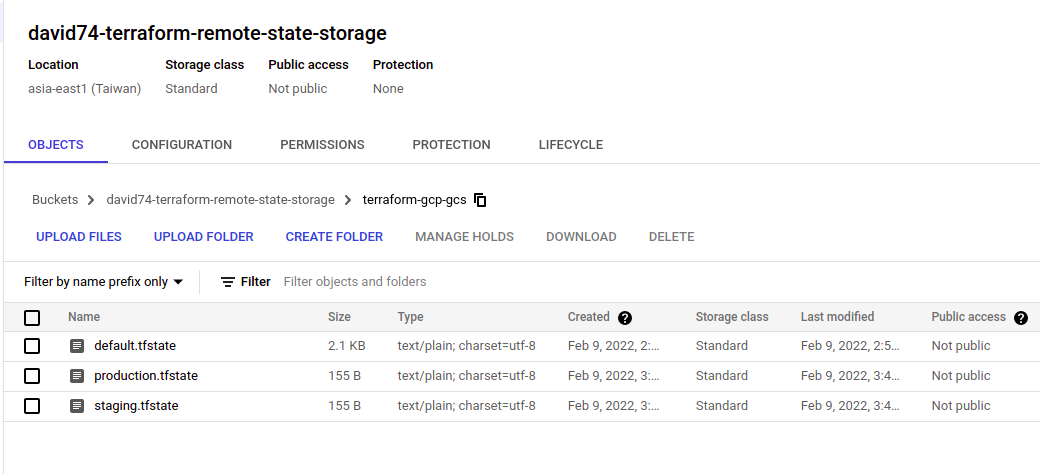The image size is (1040, 474).
Task: Select the production.tfstate row checkbox
Action: [32, 376]
